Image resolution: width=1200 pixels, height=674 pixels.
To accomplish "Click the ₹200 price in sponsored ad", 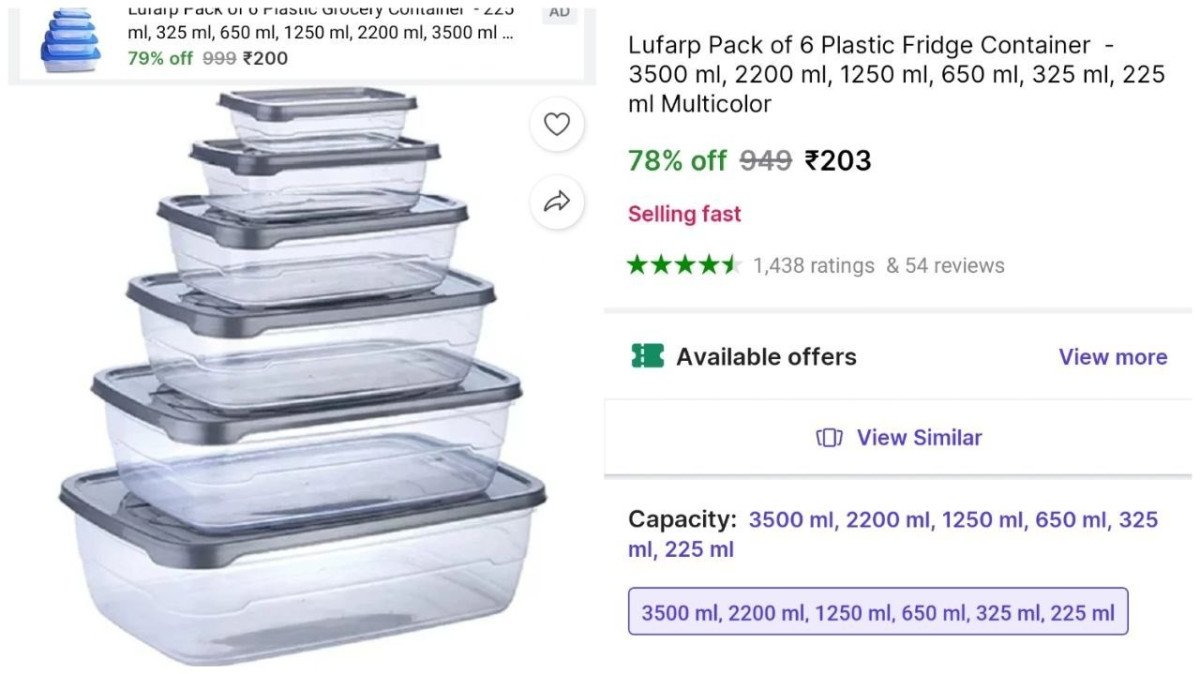I will point(265,58).
